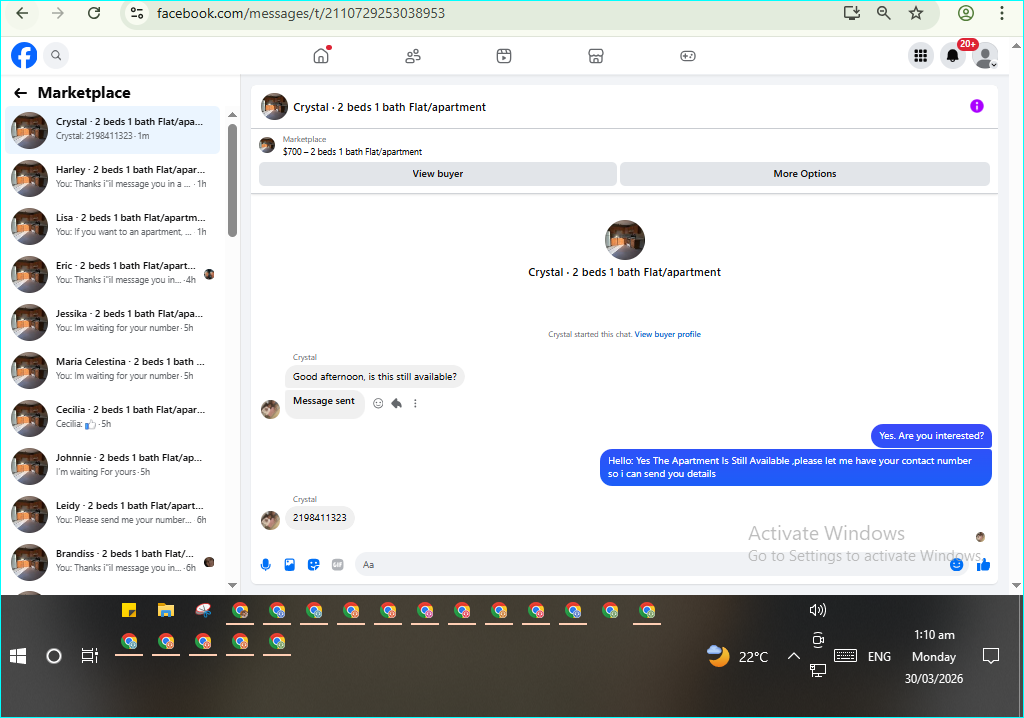Click 'Good afternoon, is this still available?' message
This screenshot has width=1024, height=718.
tap(375, 377)
